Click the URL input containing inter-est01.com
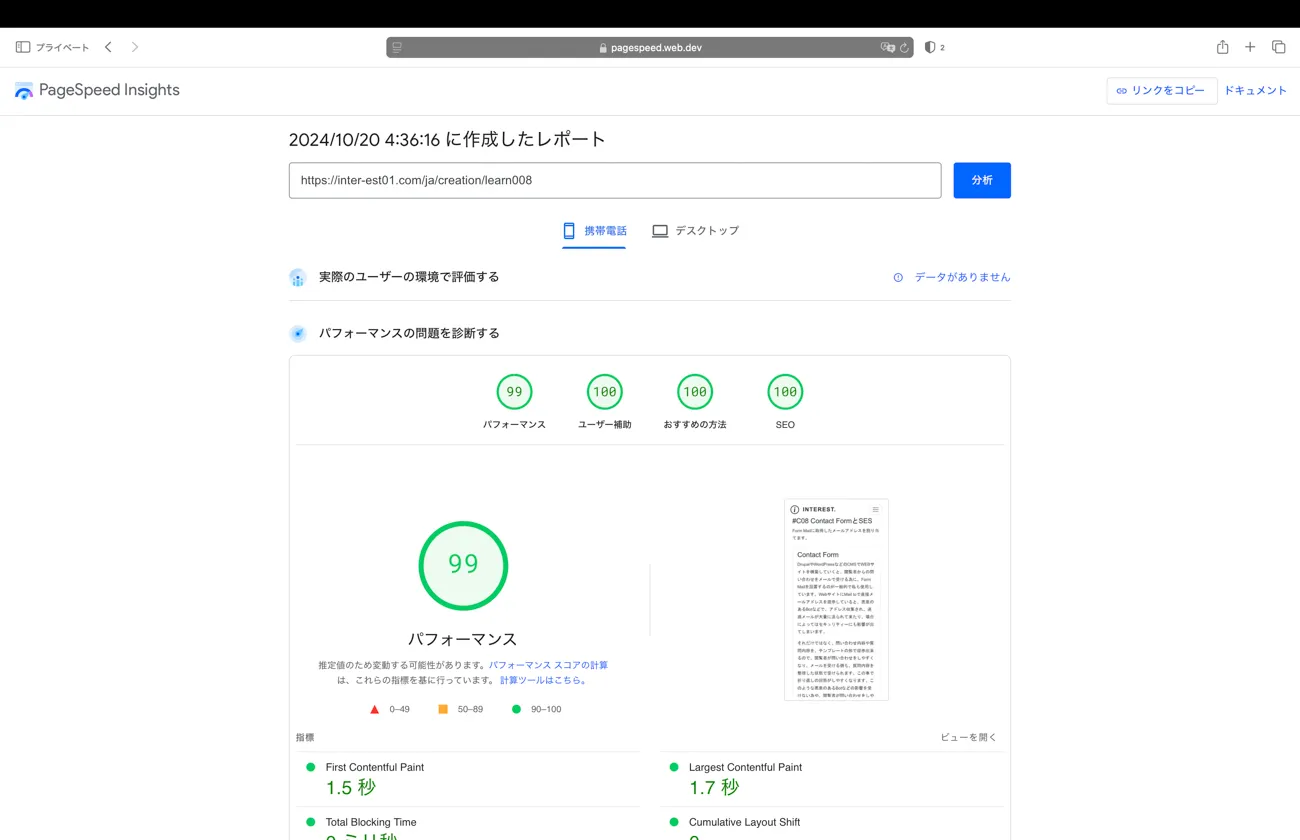Screen dimensions: 1300x840 coord(615,180)
